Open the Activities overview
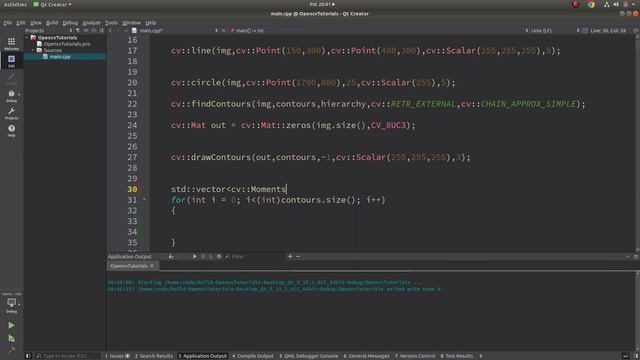This screenshot has width=640, height=360. (x=15, y=4)
